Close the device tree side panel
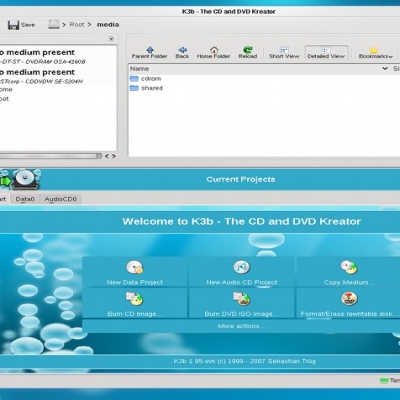This screenshot has height=400, width=400. click(x=111, y=39)
